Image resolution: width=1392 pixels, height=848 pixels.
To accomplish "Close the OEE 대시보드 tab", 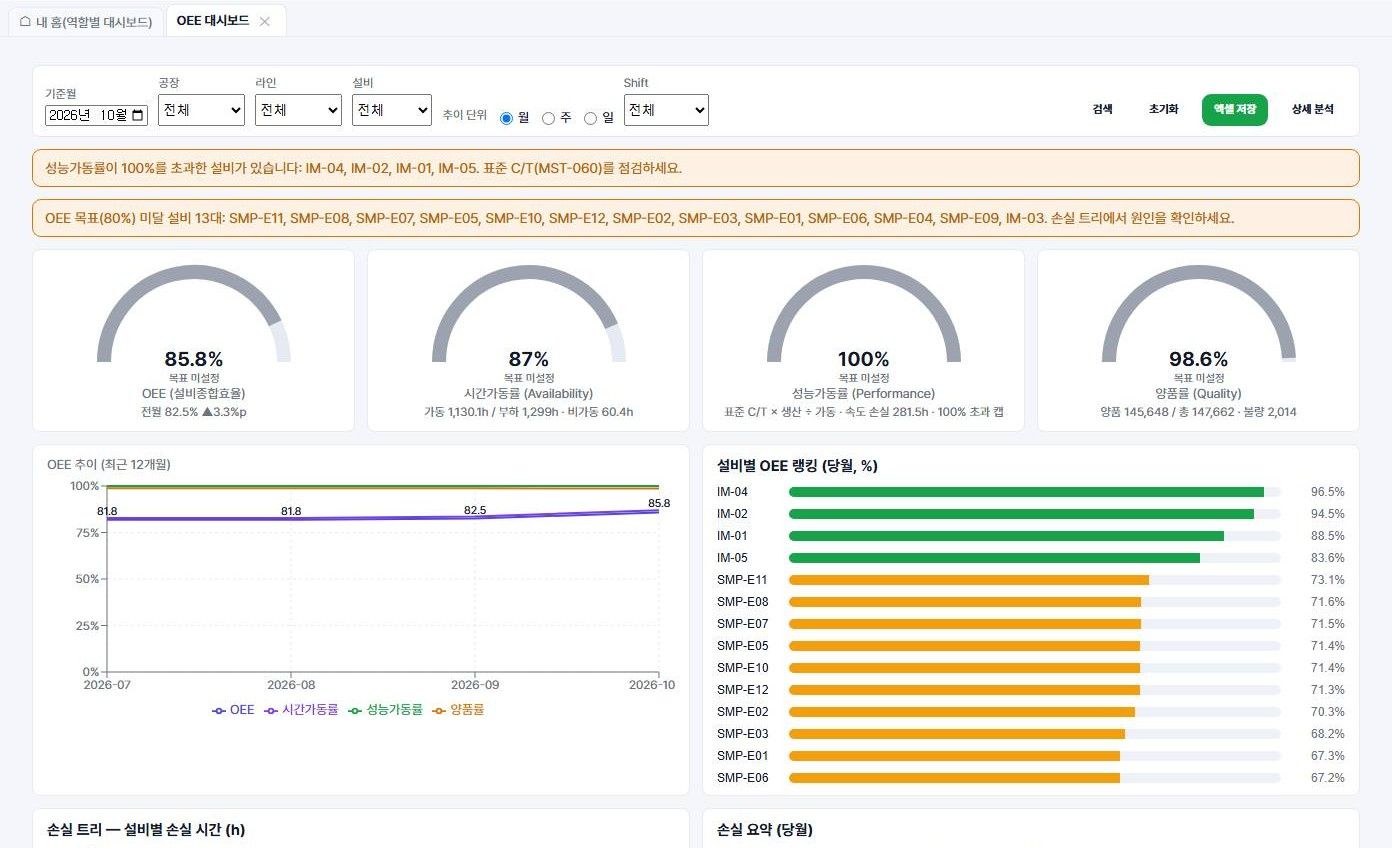I will tap(265, 21).
